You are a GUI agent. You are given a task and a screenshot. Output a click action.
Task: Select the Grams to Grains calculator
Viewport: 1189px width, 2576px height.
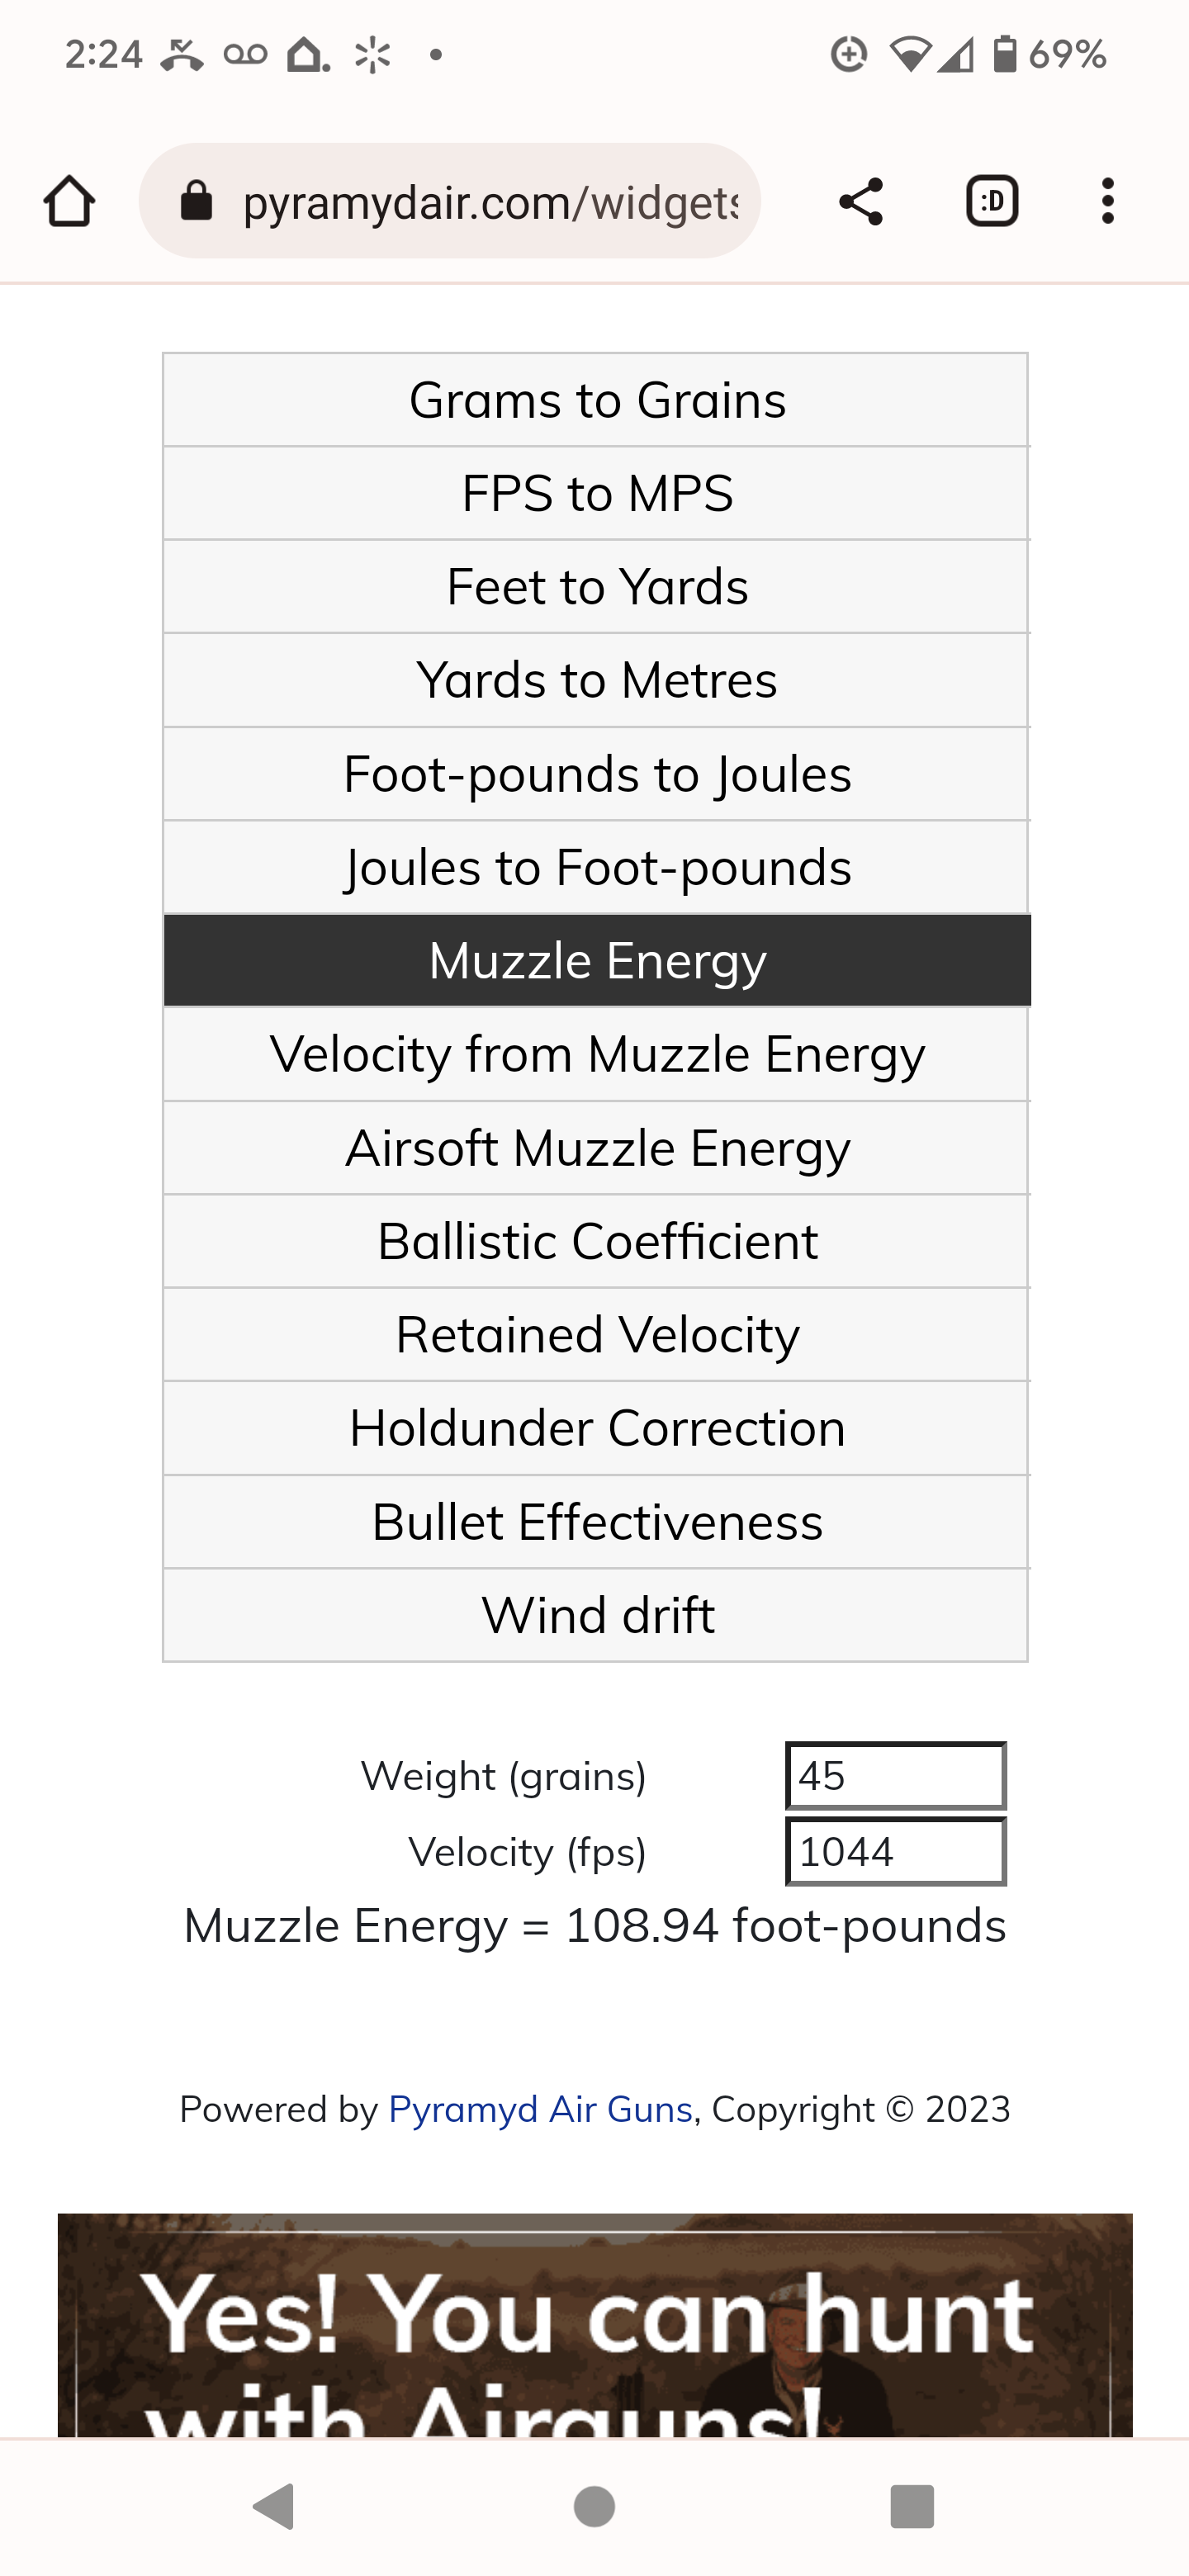596,400
